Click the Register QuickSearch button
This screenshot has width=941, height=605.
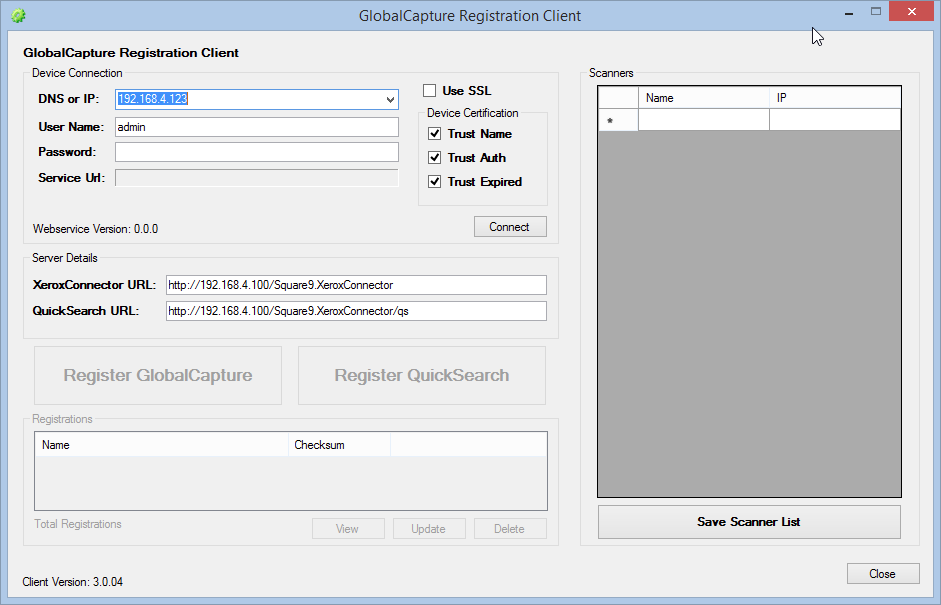(422, 375)
